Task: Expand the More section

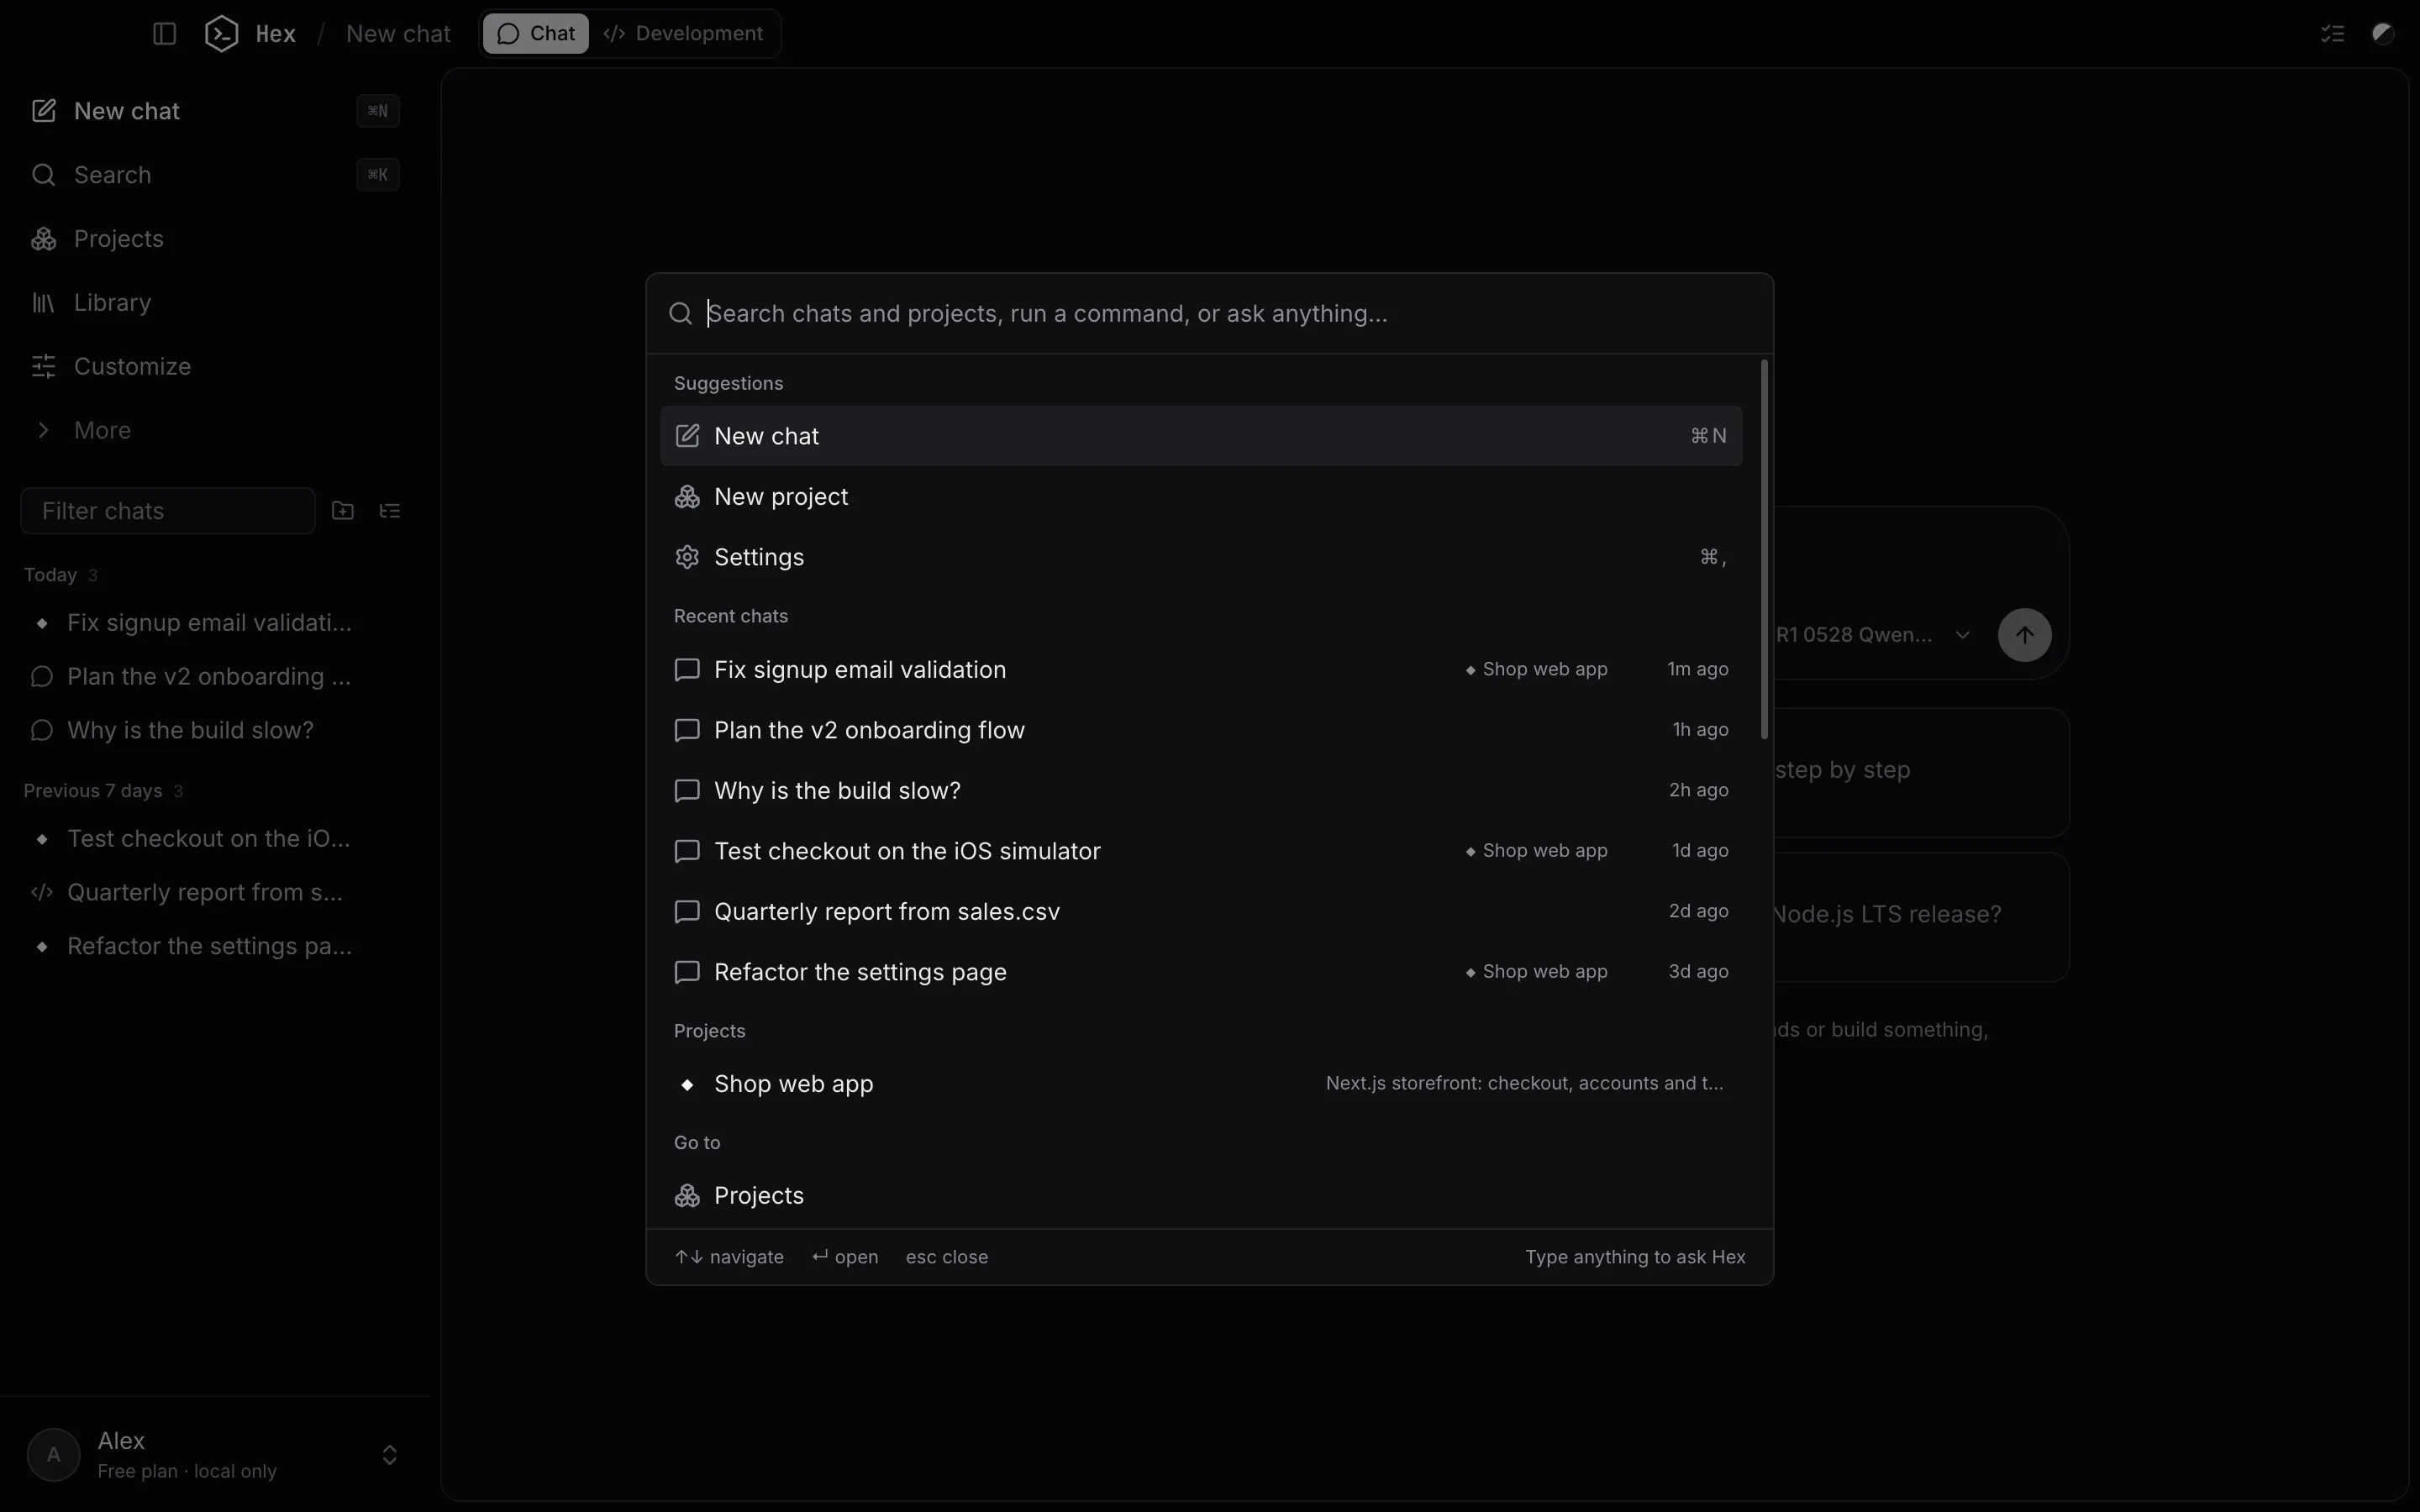Action: click(x=215, y=431)
